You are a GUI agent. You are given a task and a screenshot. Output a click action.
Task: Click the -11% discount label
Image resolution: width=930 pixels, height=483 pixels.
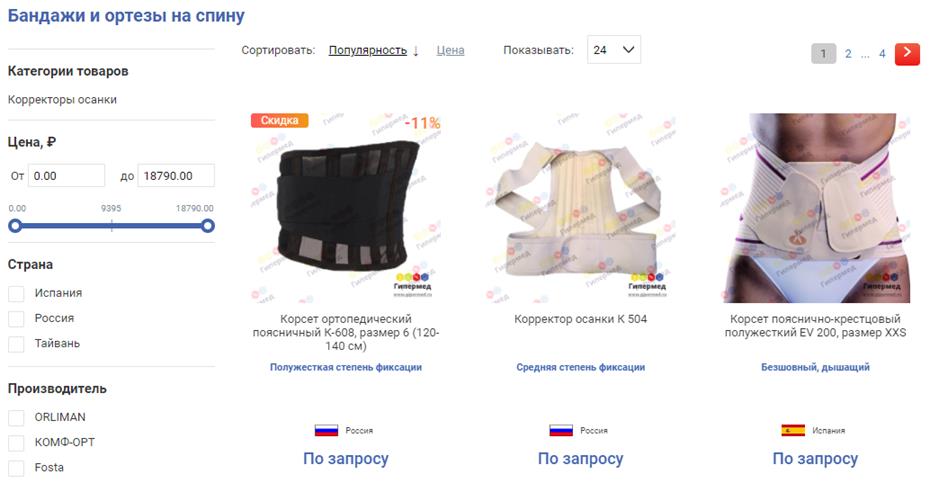423,123
